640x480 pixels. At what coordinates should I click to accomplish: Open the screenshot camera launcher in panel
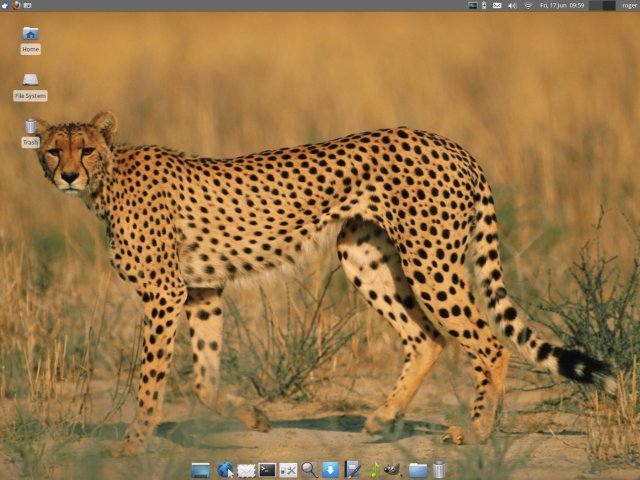pyautogui.click(x=27, y=5)
